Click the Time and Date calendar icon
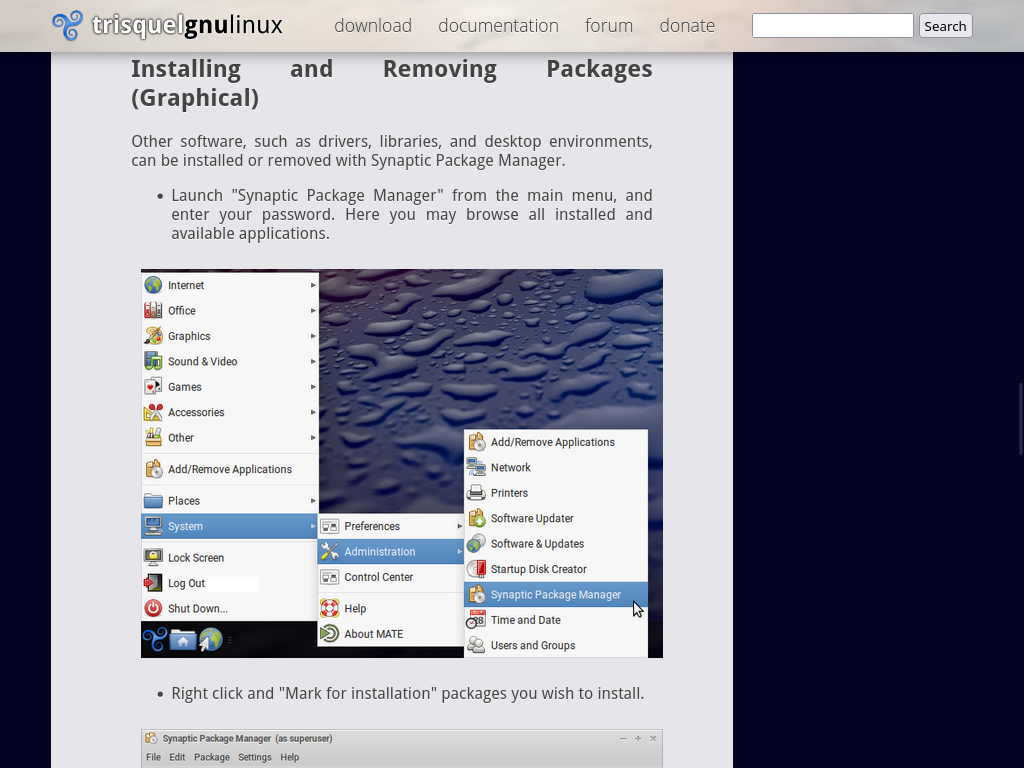Viewport: 1024px width, 768px height. [477, 620]
